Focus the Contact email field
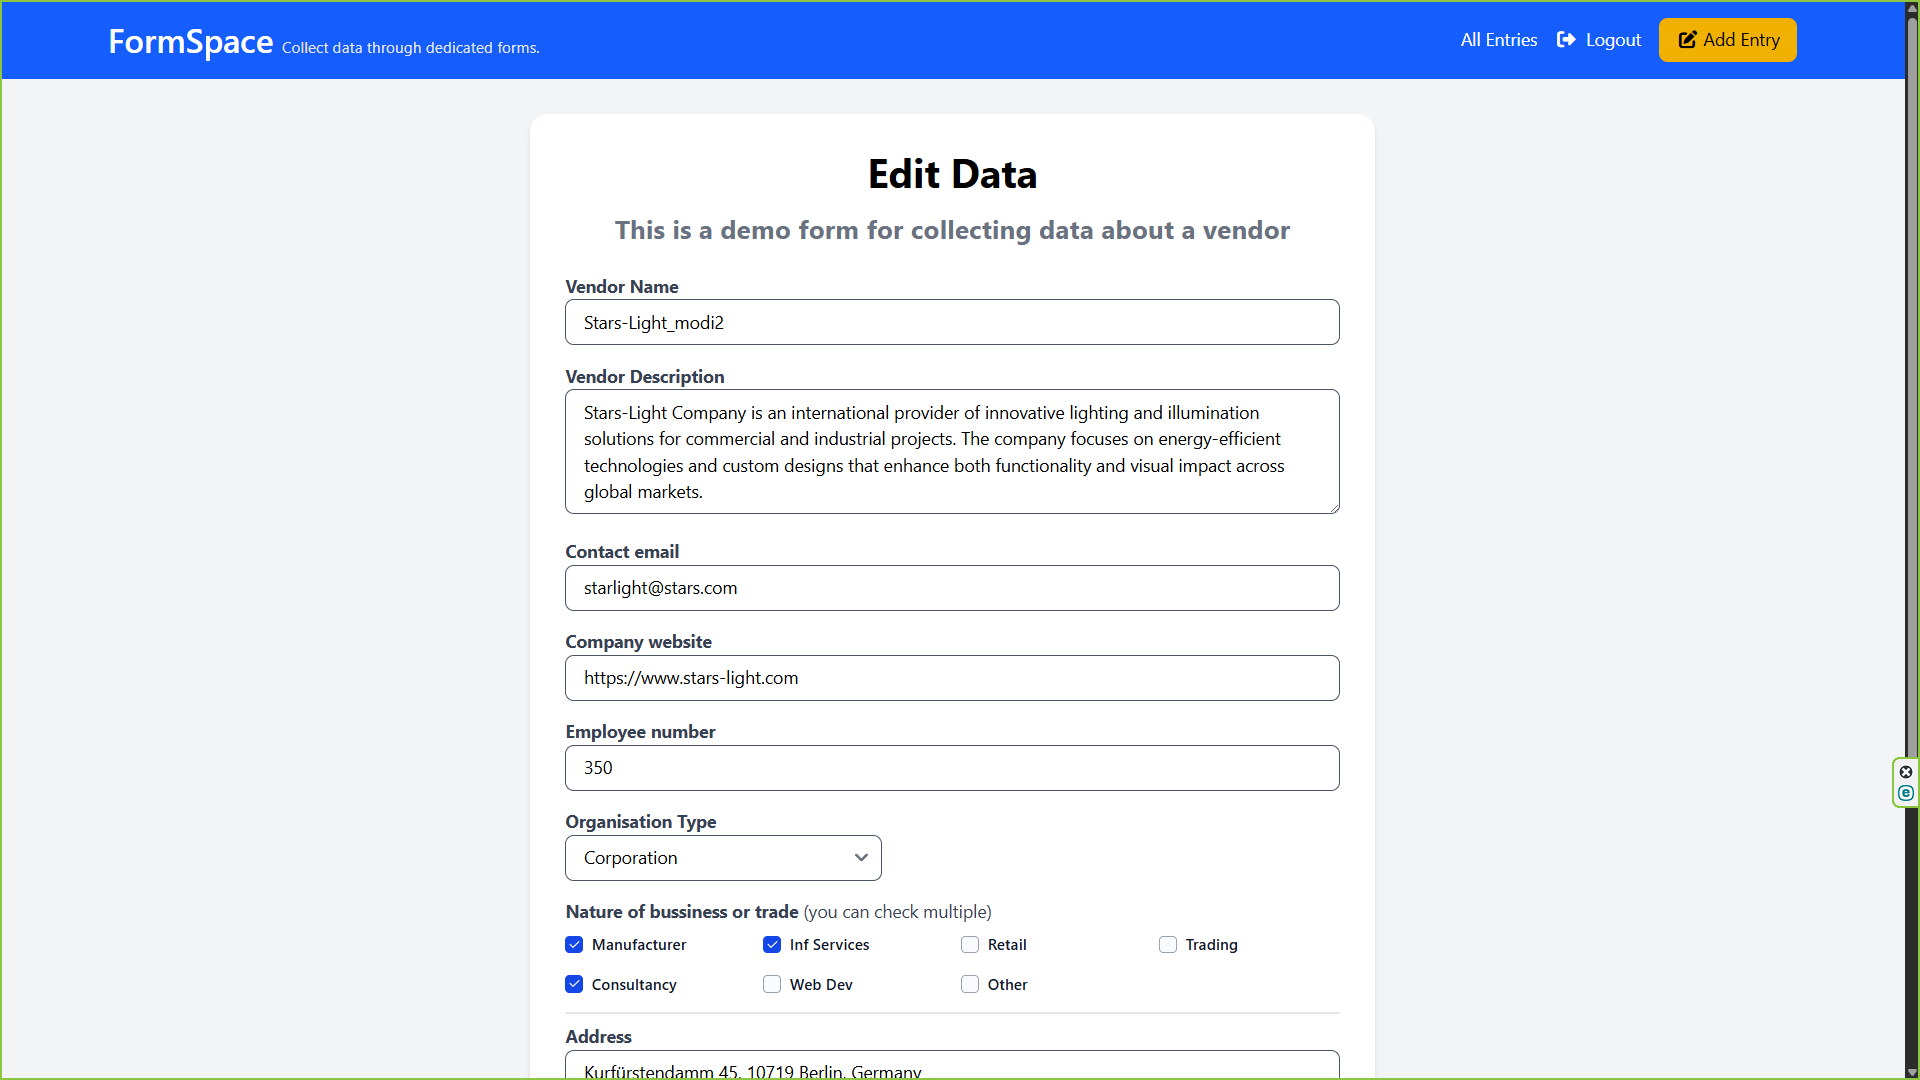1920x1080 pixels. 951,588
